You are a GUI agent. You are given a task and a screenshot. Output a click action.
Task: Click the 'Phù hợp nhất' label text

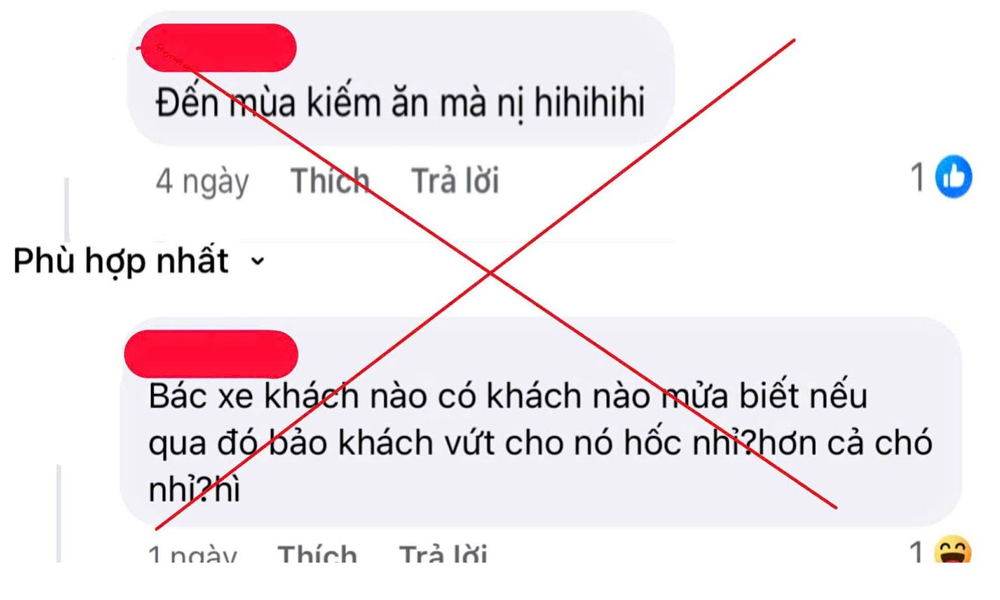click(x=121, y=261)
